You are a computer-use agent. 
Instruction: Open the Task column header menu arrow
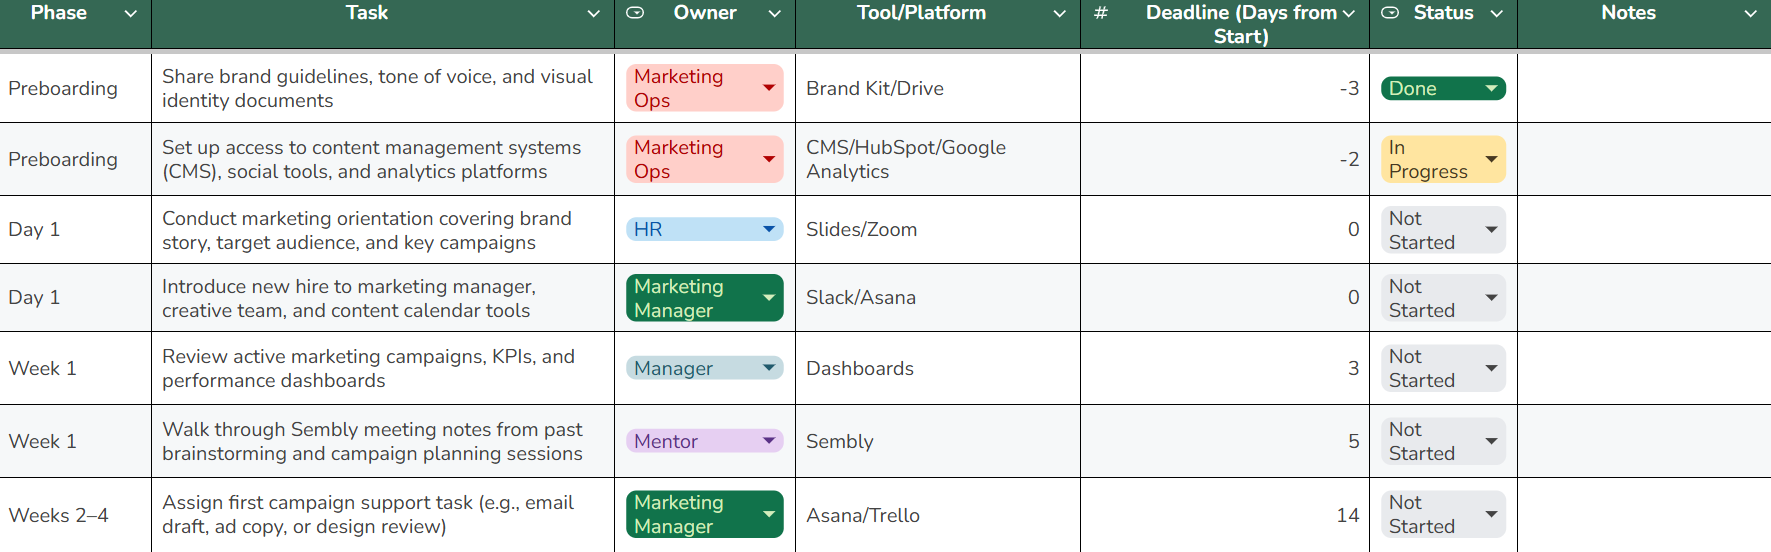pos(593,13)
